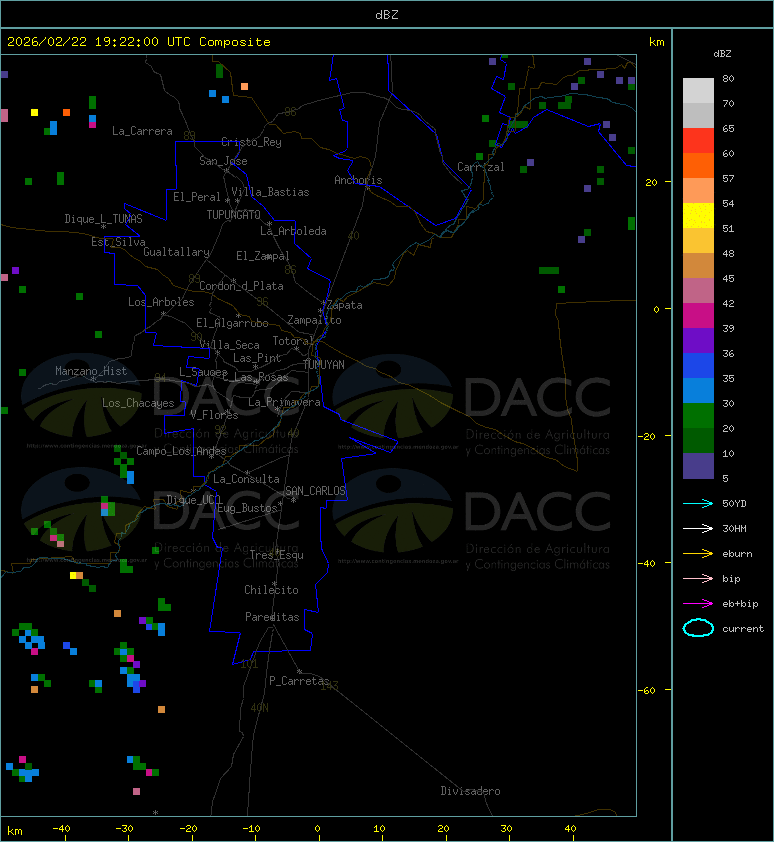Click the Zampalito map label
The image size is (774, 842).
pos(314,321)
